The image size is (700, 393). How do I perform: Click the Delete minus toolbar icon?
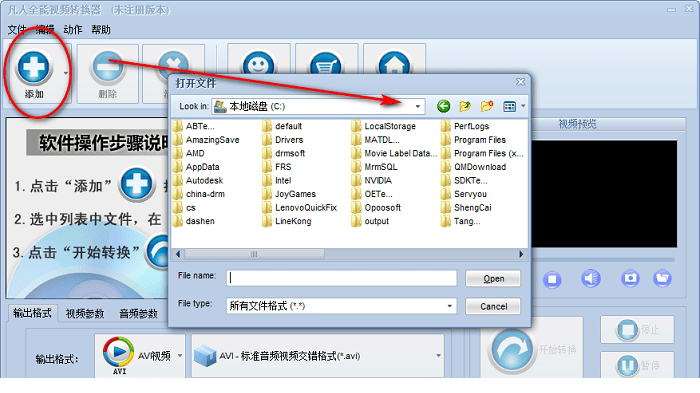(107, 68)
